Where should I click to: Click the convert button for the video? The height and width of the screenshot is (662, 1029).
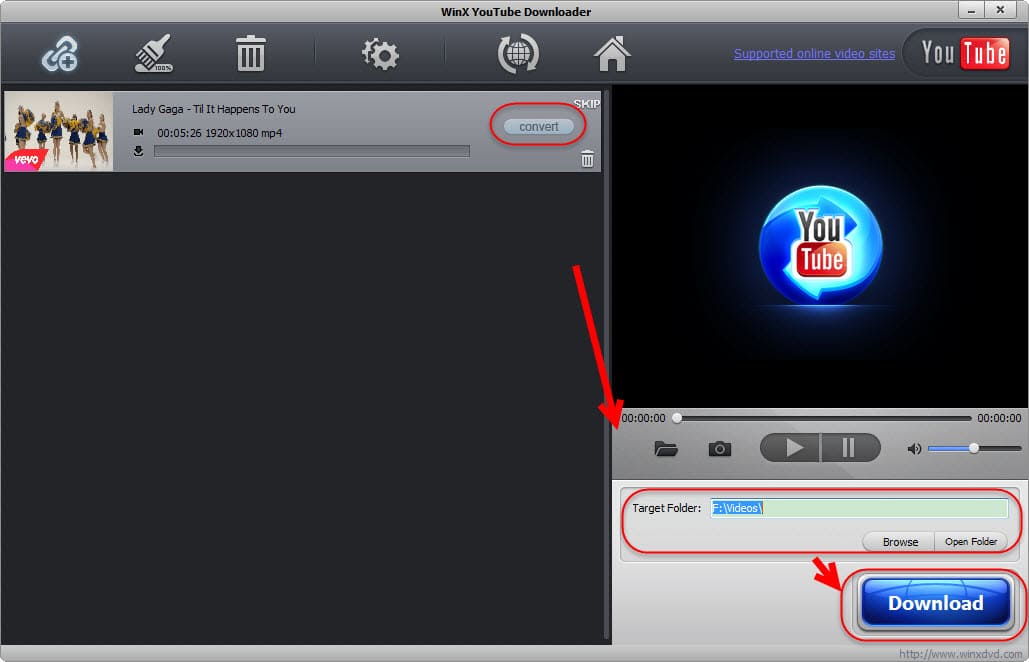pyautogui.click(x=539, y=127)
